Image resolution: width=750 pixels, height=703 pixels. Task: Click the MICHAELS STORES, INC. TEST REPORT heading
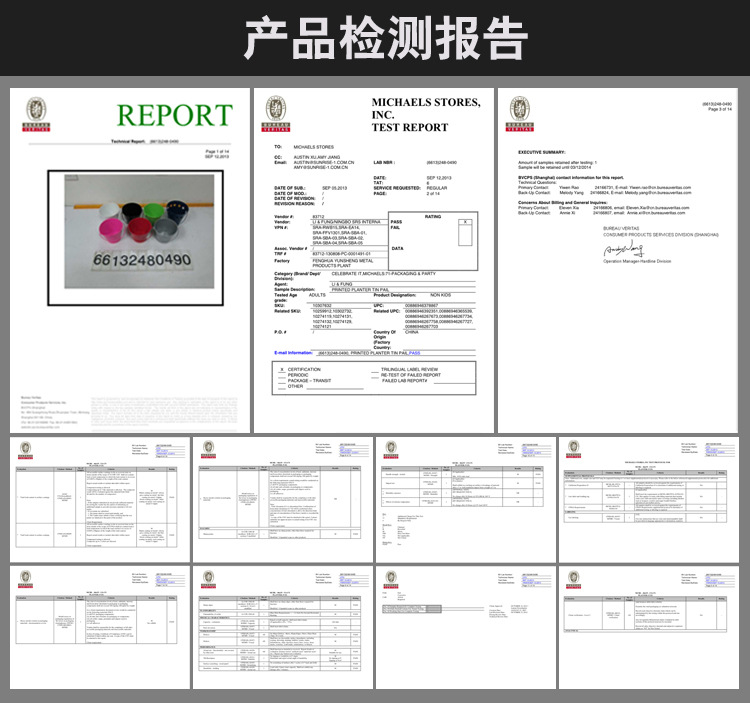426,115
